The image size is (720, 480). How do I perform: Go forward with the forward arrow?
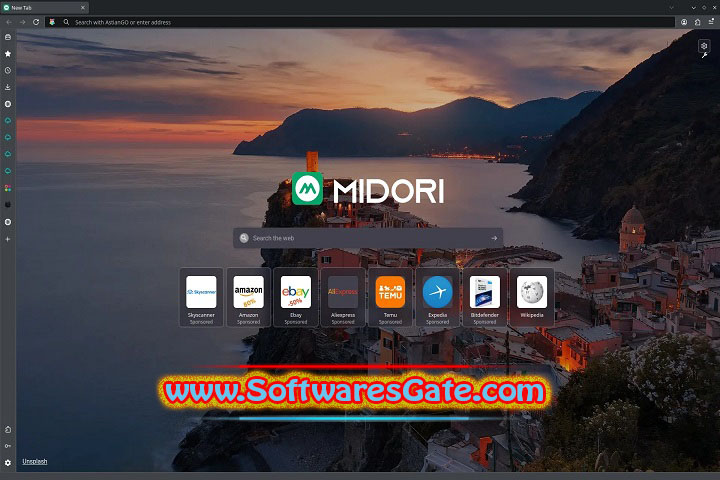tap(22, 22)
